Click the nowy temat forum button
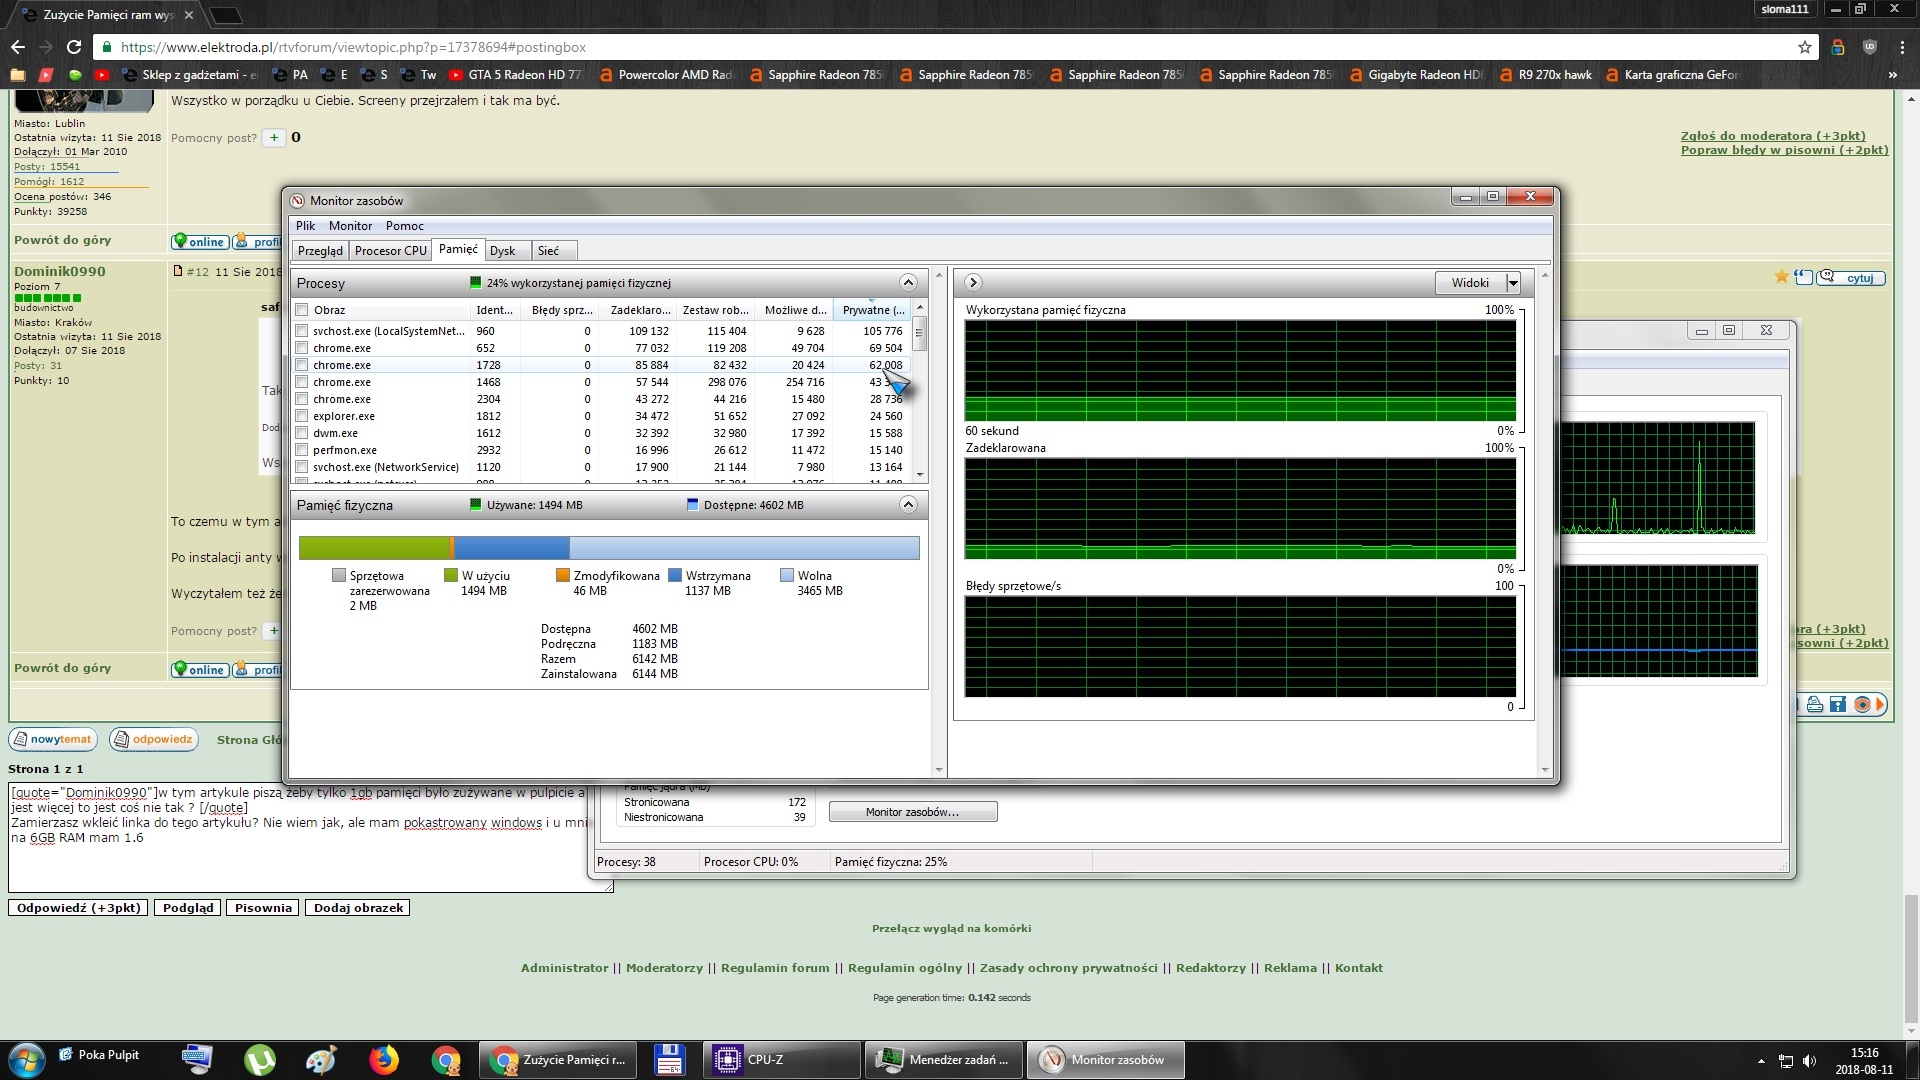The width and height of the screenshot is (1920, 1080). [53, 740]
